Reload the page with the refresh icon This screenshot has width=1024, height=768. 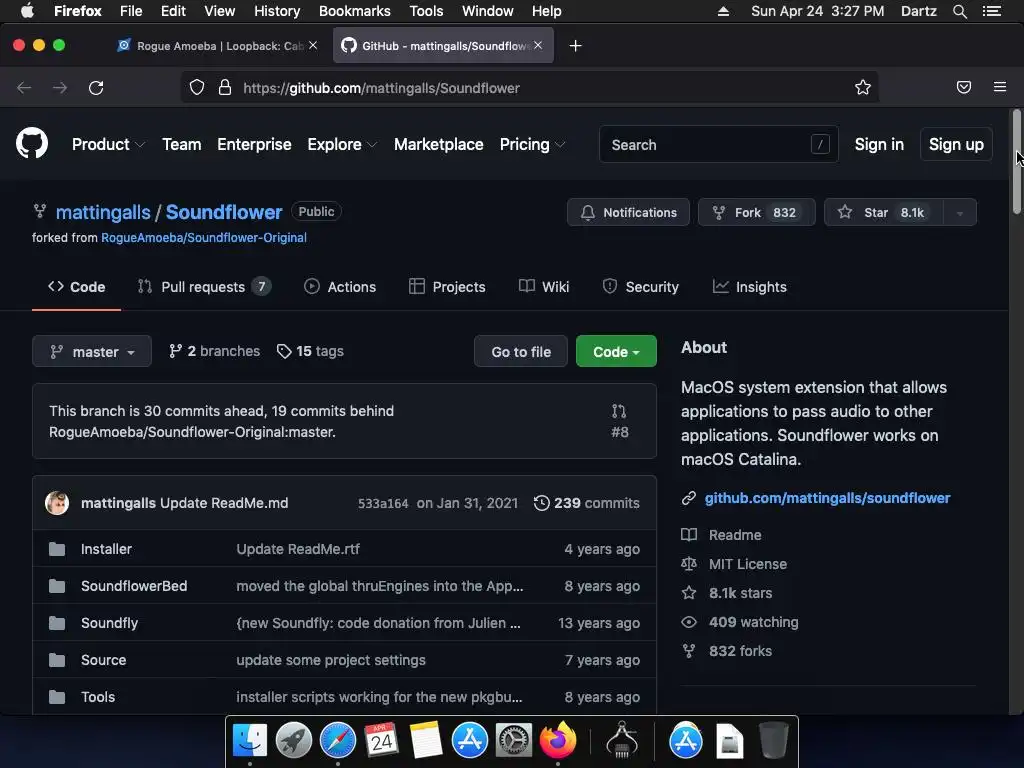tap(96, 88)
